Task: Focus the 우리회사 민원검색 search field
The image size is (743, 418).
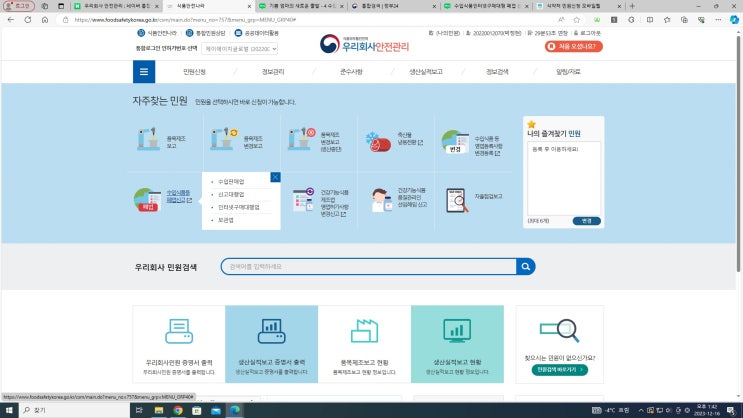Action: click(x=369, y=266)
